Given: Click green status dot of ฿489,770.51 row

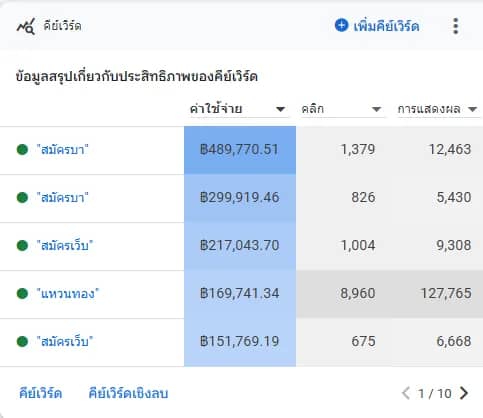Looking at the screenshot, I should (22, 149).
